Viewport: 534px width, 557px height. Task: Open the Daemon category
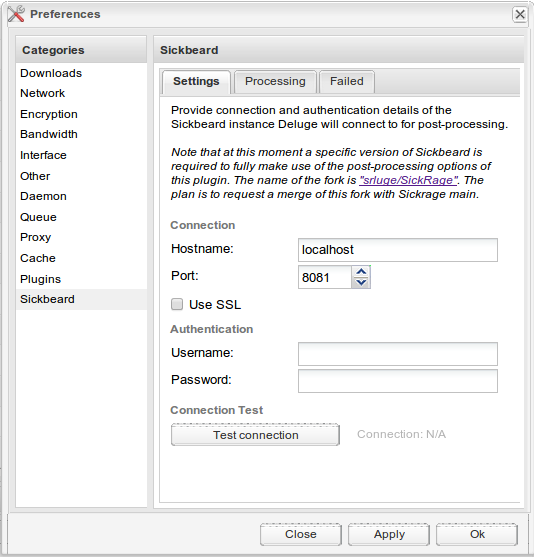81,196
